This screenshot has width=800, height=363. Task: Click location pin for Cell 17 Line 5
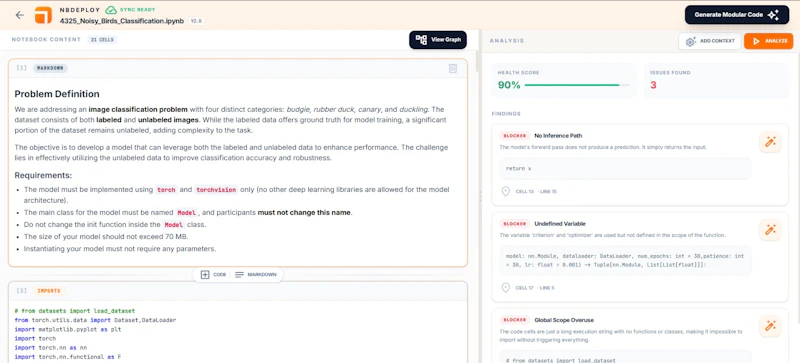[x=506, y=288]
